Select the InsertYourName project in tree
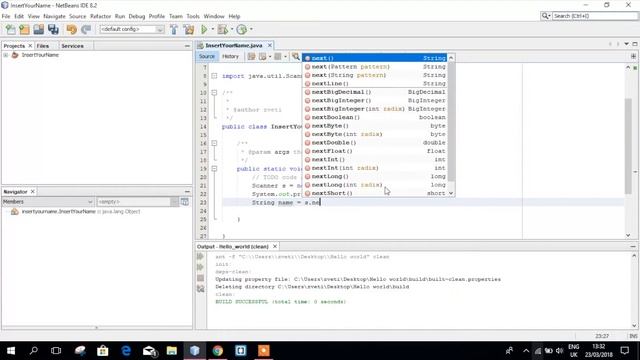Viewport: 640px width, 360px height. 40,55
